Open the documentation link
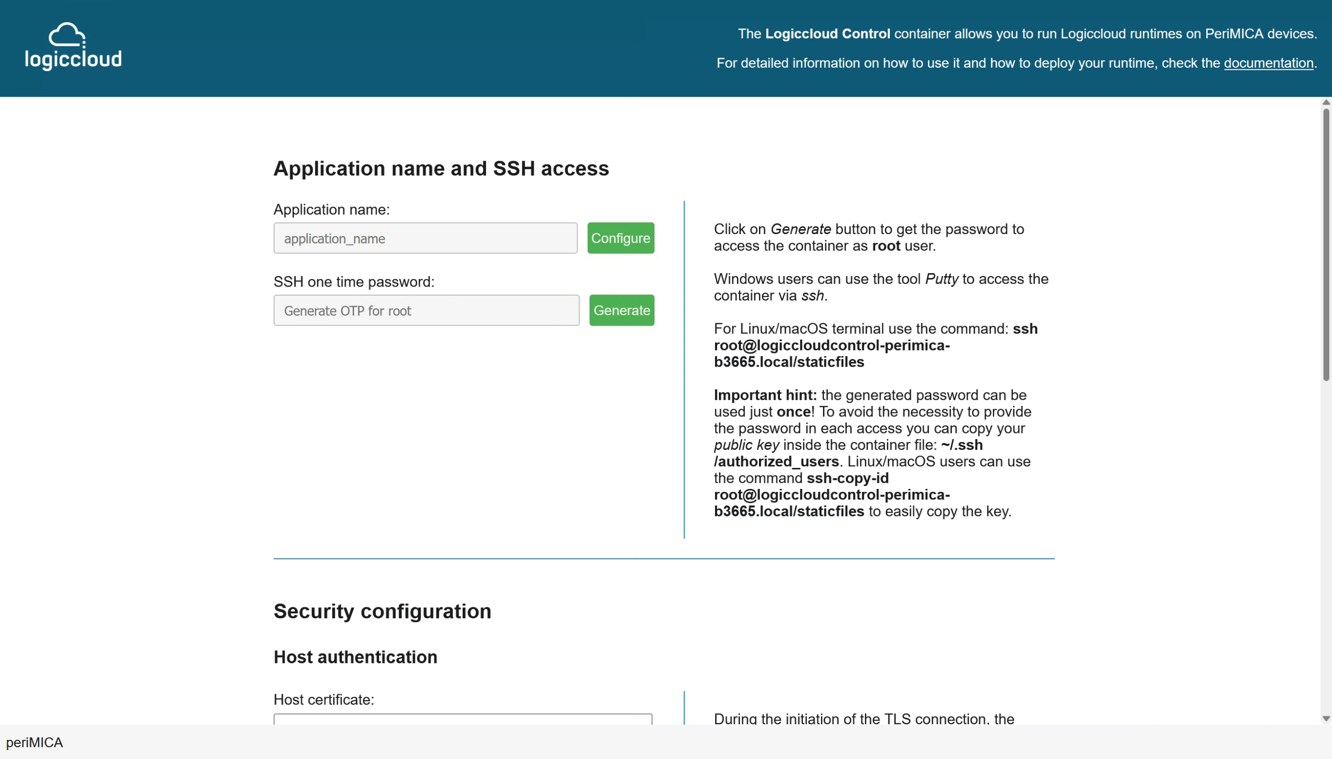Image resolution: width=1332 pixels, height=759 pixels. (x=1268, y=63)
